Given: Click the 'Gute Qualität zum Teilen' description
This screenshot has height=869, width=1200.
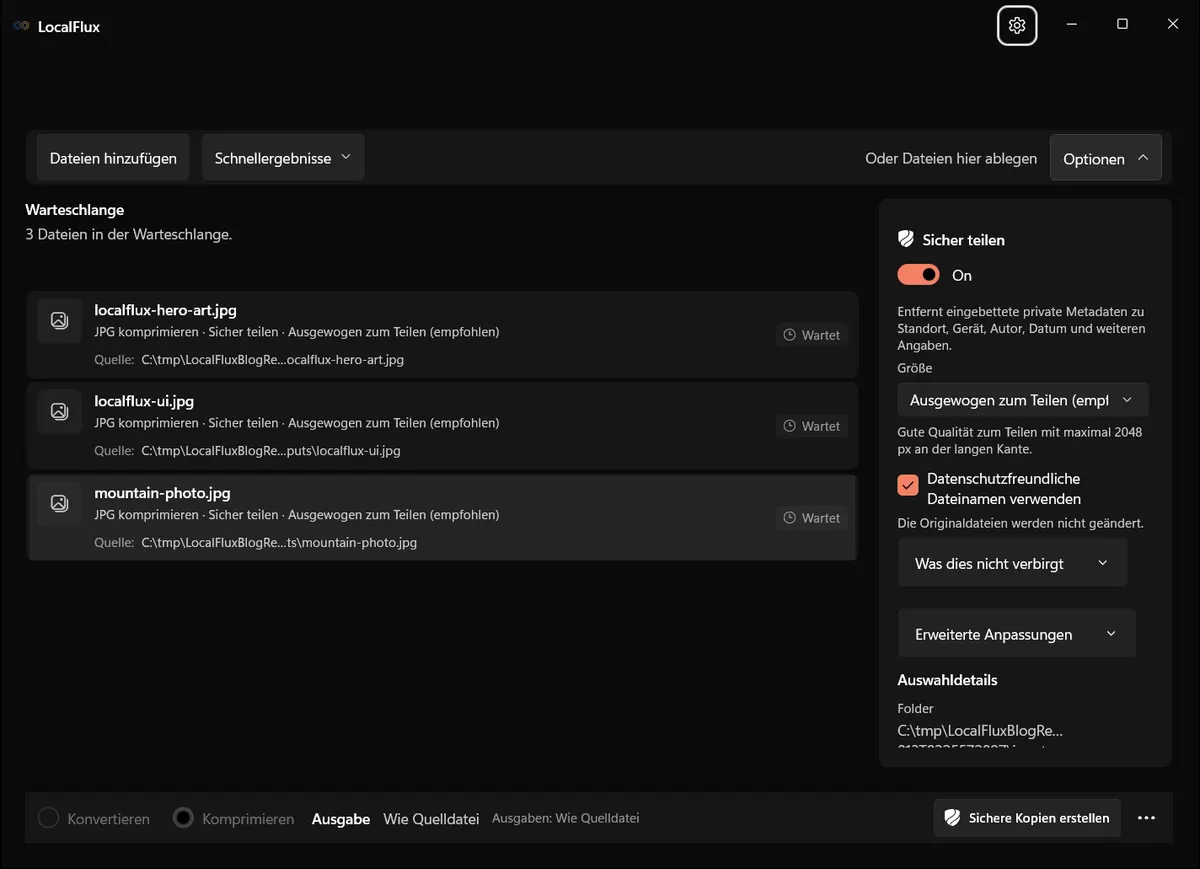Looking at the screenshot, I should pos(1020,441).
